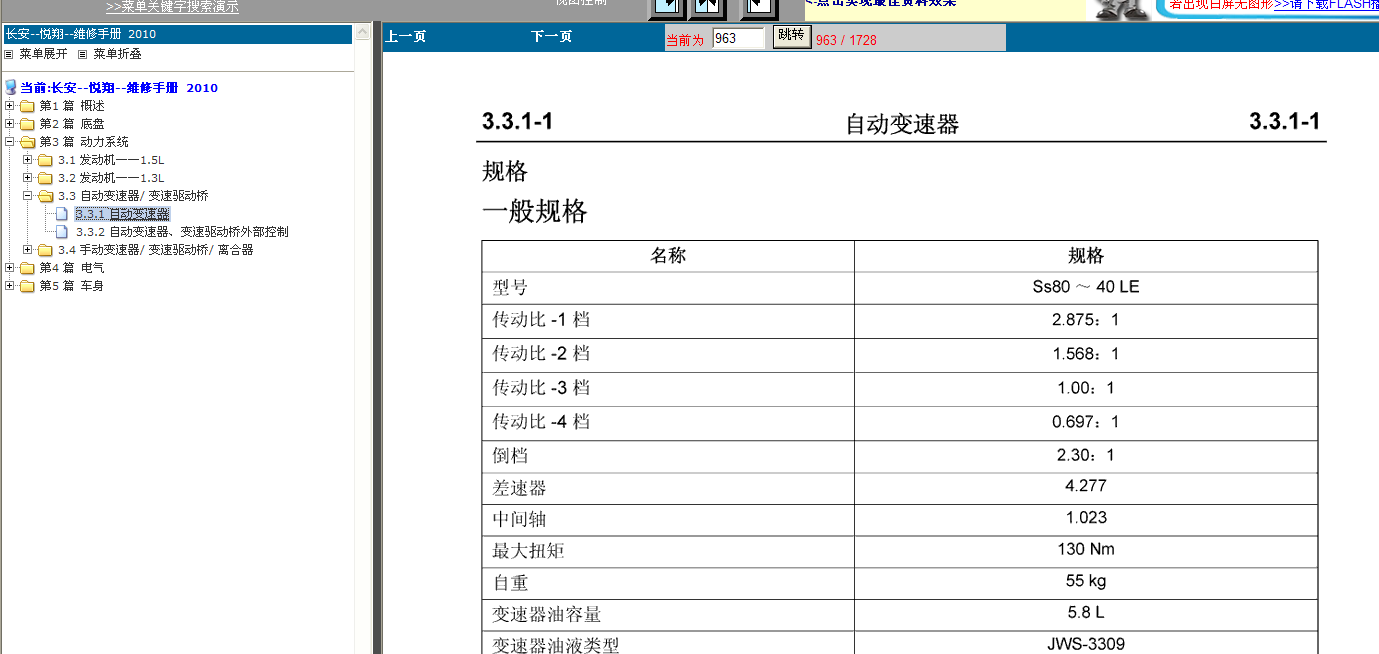
Task: Select the 3.4 手动变速器/ 变速驱动桥/ 离合器 label
Action: click(x=155, y=250)
